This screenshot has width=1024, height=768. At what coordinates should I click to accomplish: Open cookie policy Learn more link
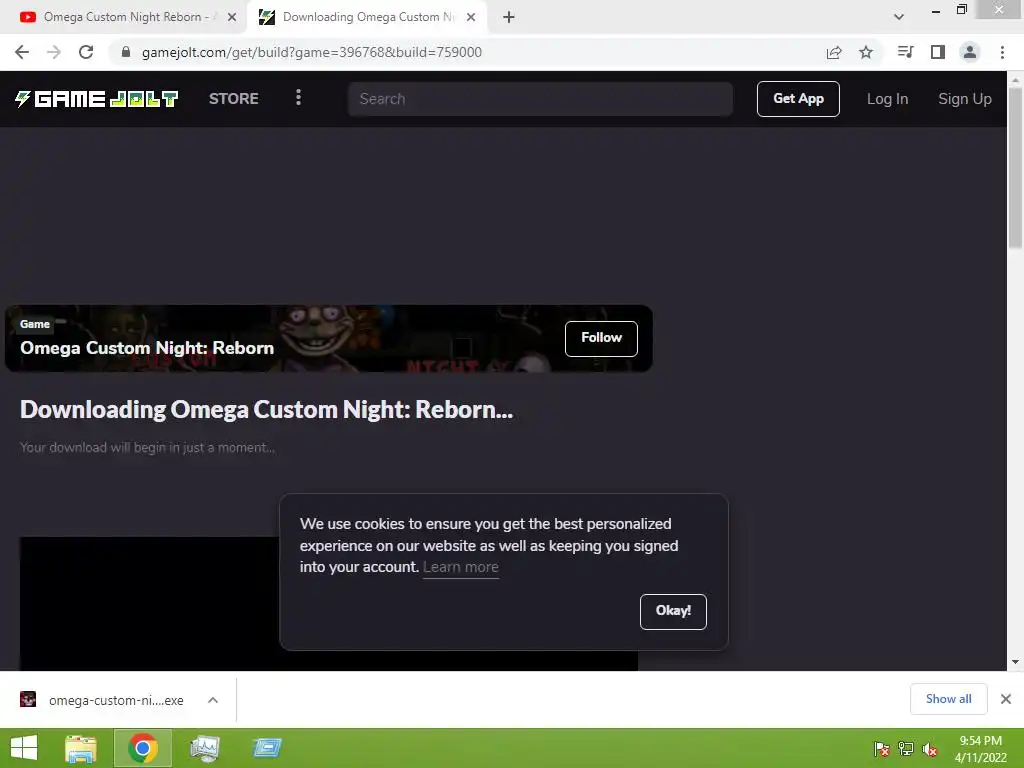click(x=460, y=567)
